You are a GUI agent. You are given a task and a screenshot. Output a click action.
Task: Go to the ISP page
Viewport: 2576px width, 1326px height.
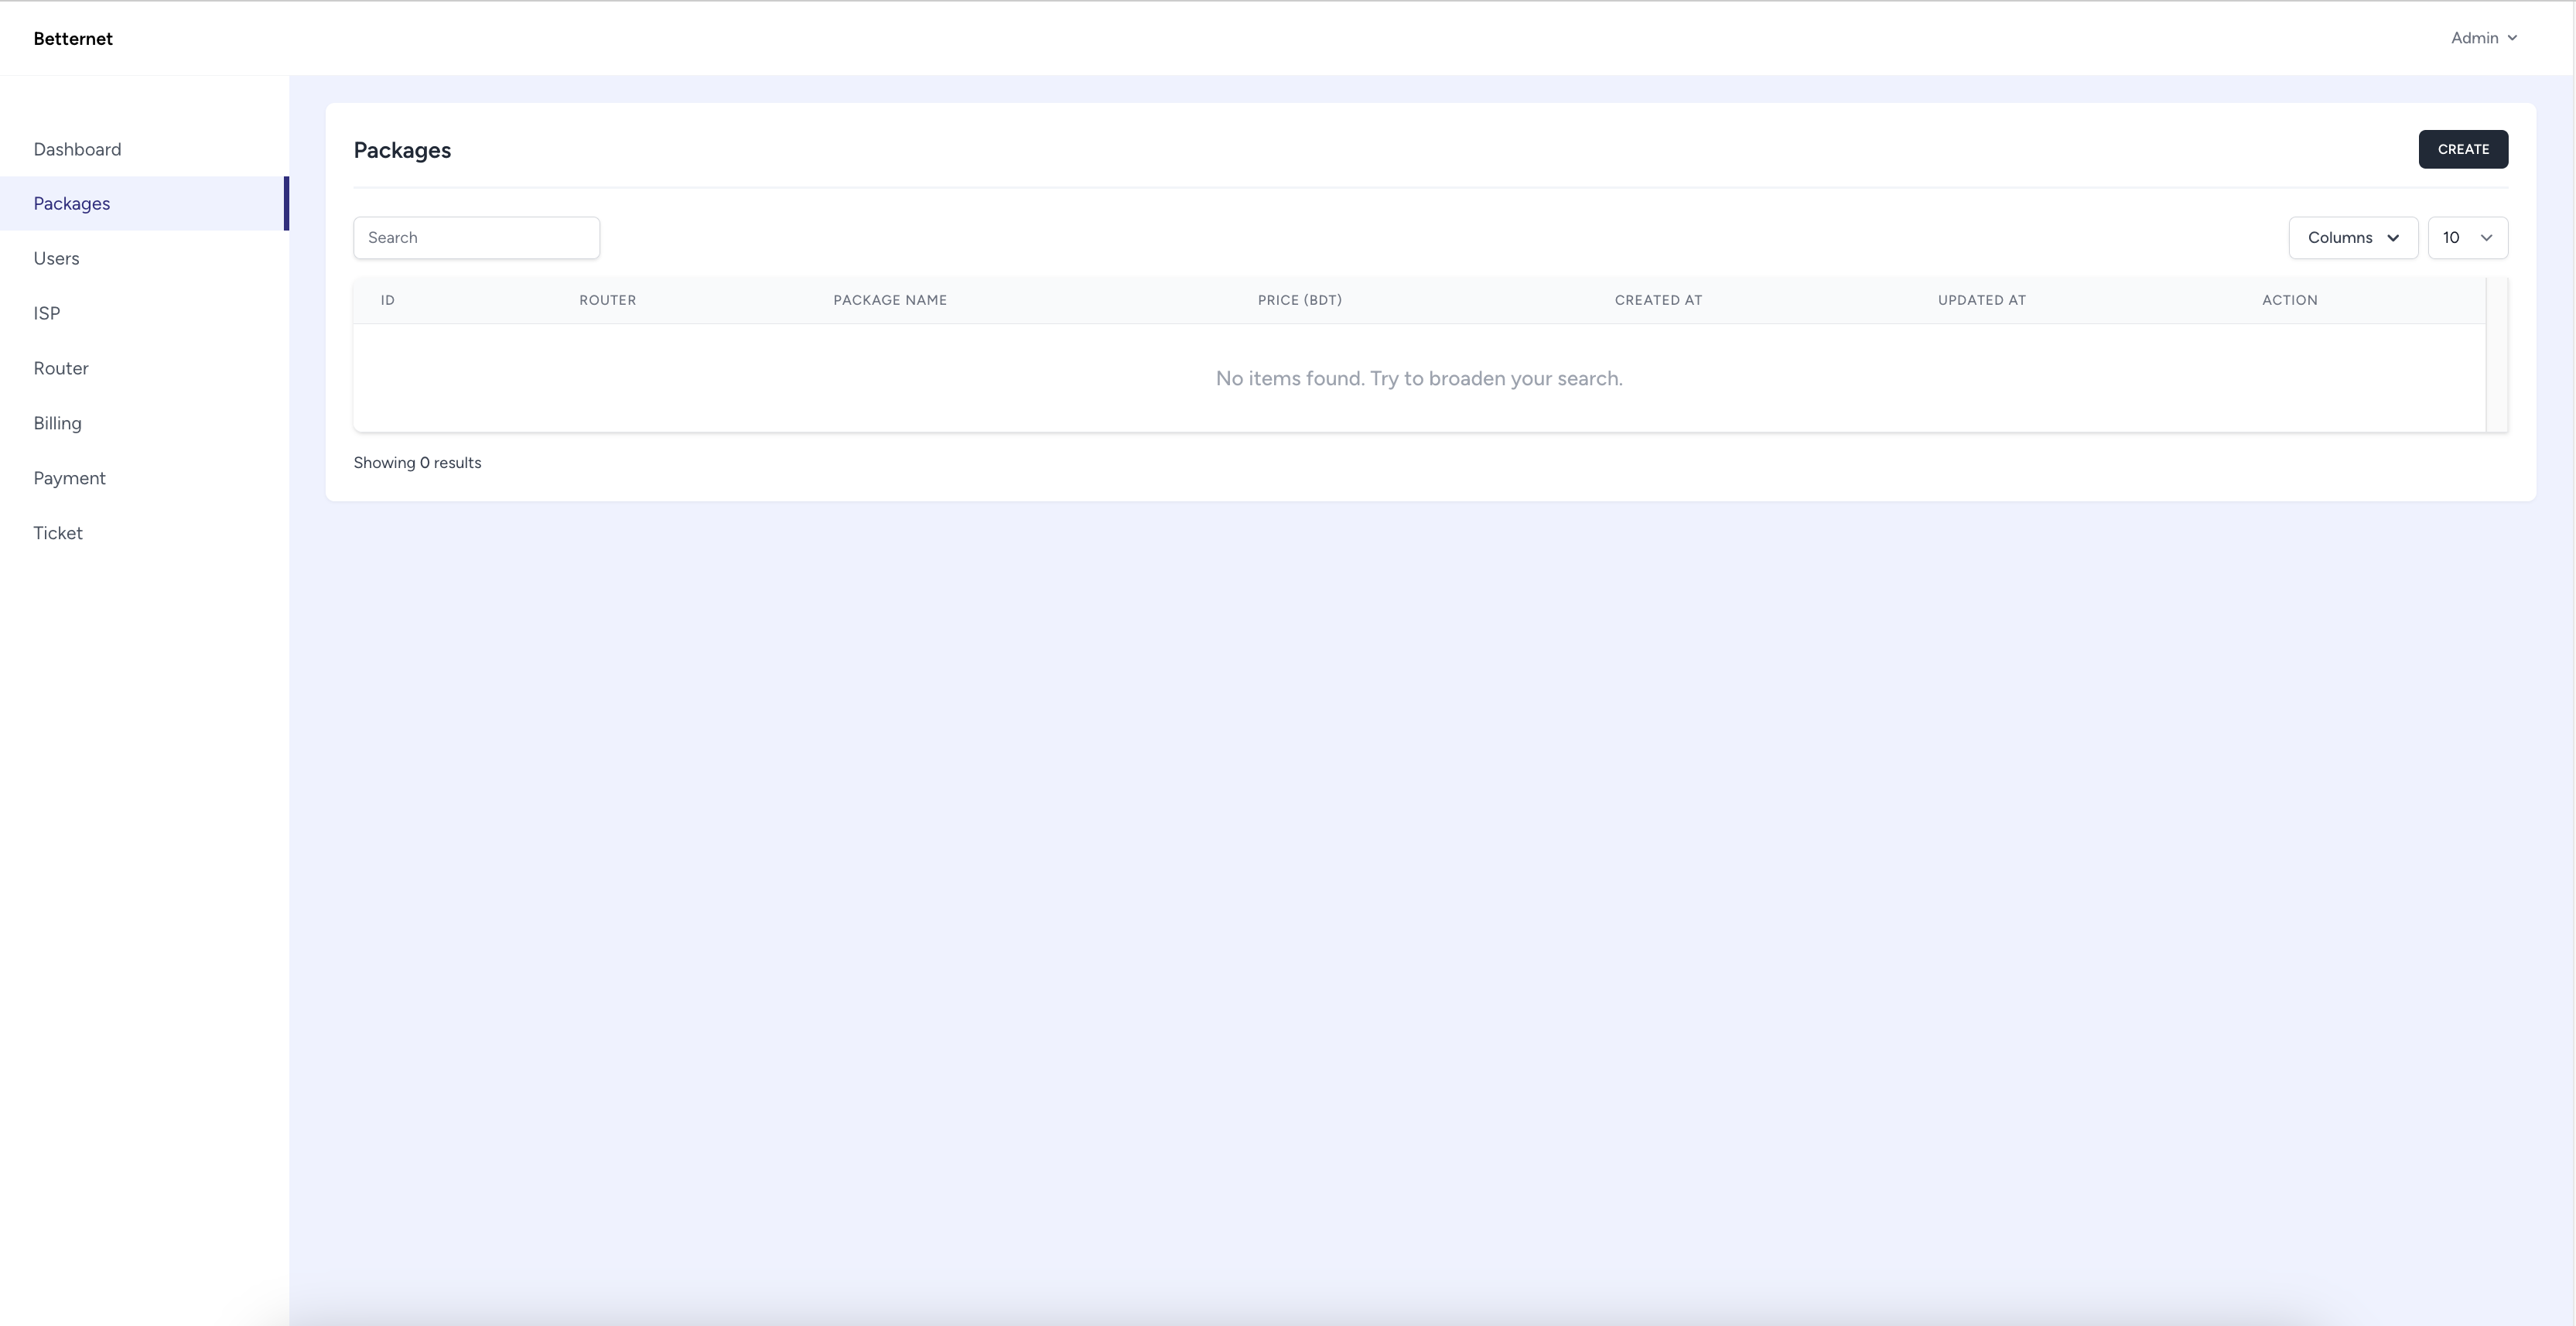46,313
